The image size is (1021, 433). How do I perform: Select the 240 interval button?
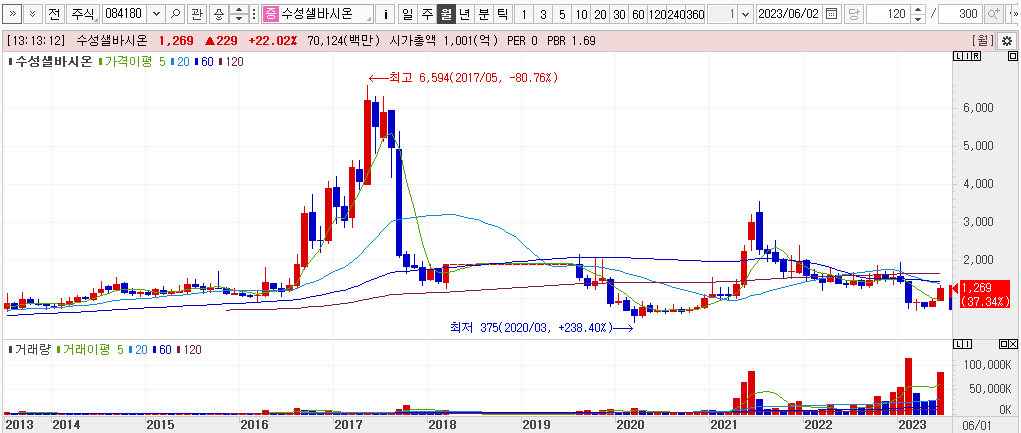[x=676, y=14]
